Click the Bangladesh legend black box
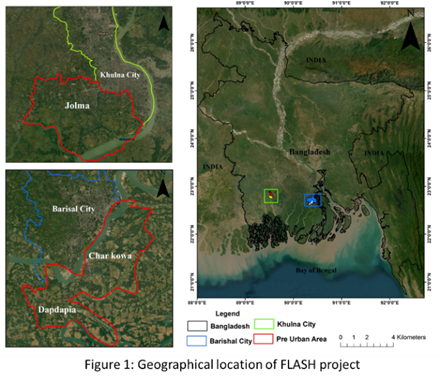 (197, 326)
